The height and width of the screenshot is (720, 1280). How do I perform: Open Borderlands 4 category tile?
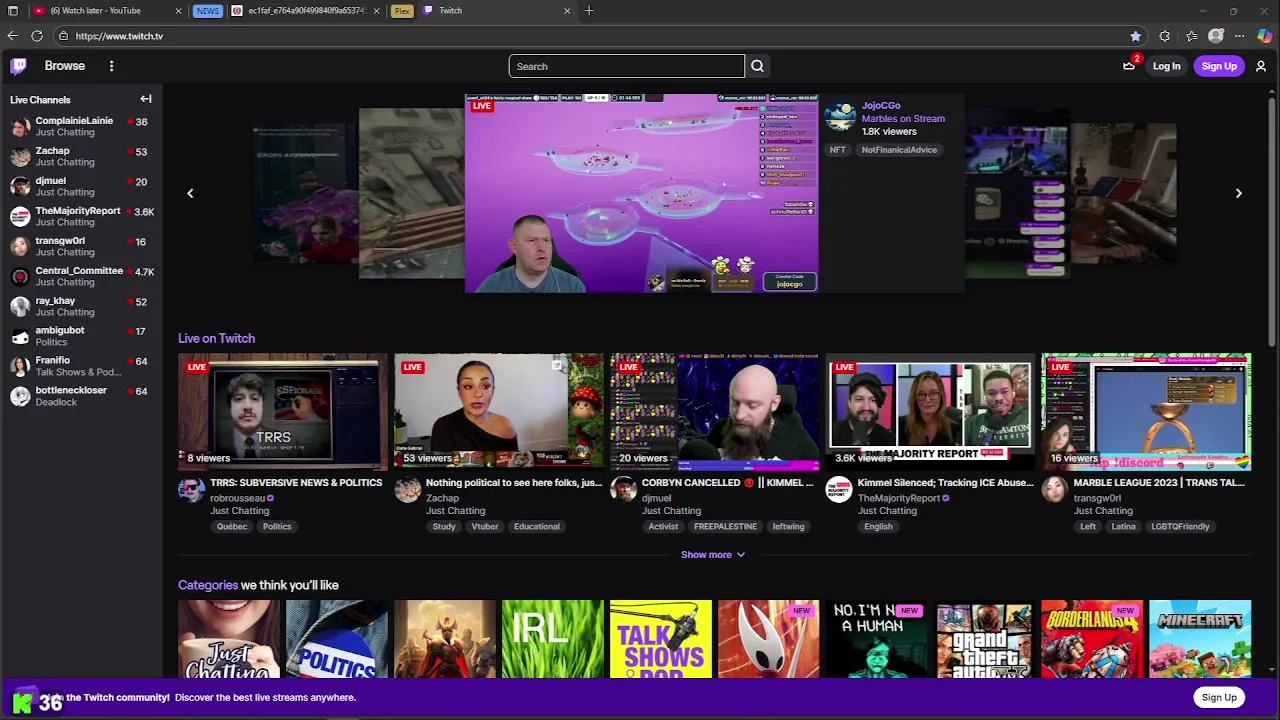click(1092, 639)
